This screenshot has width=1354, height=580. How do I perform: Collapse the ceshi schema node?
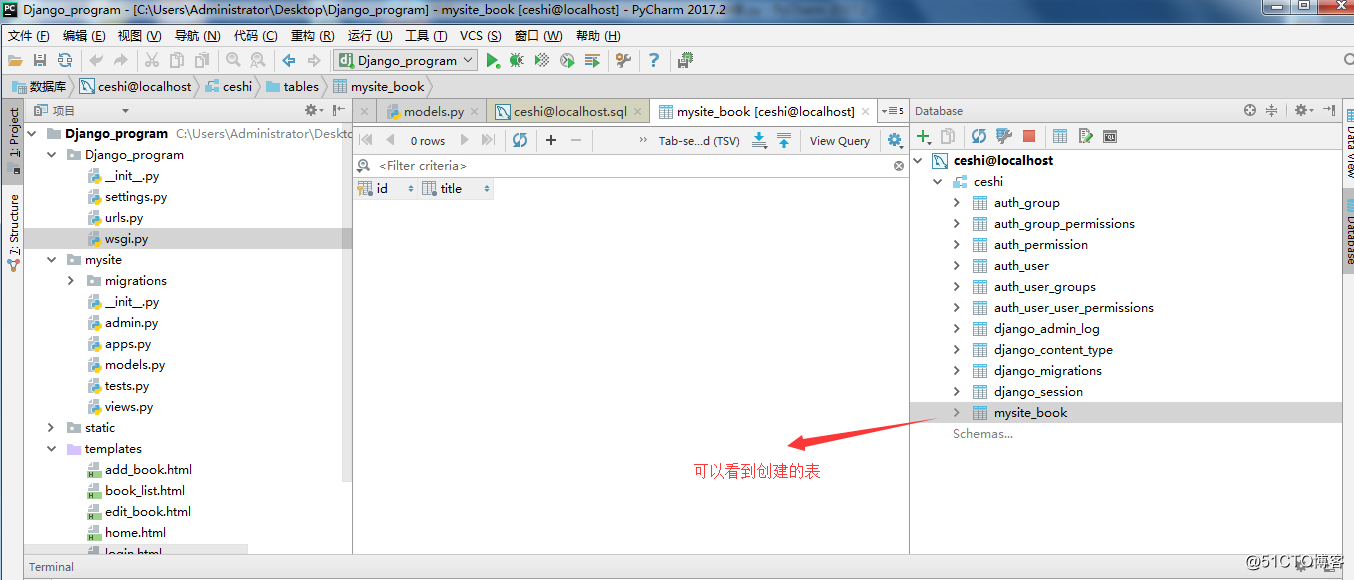click(x=937, y=182)
